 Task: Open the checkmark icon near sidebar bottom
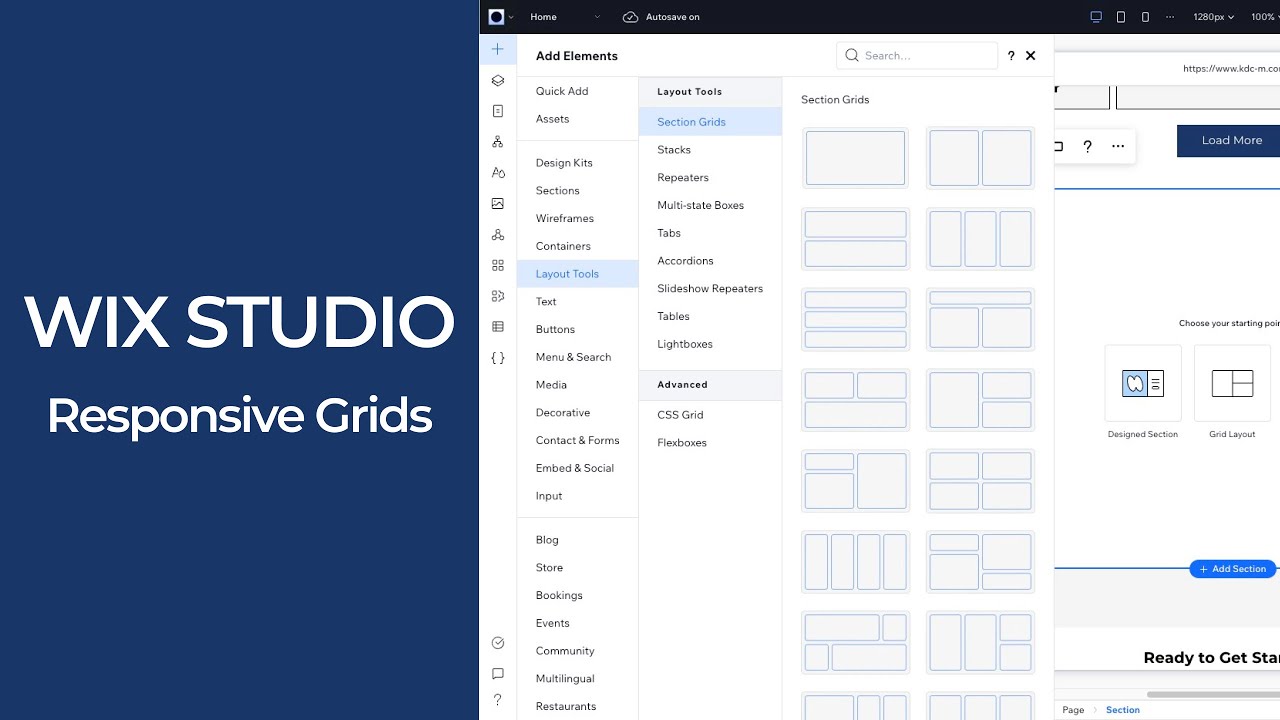coord(498,643)
